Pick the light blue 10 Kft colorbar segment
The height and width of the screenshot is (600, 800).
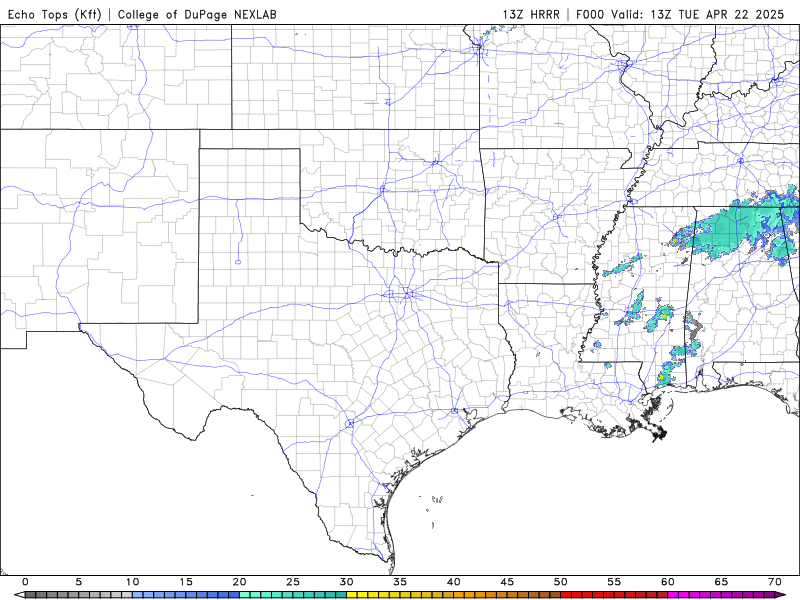137,595
